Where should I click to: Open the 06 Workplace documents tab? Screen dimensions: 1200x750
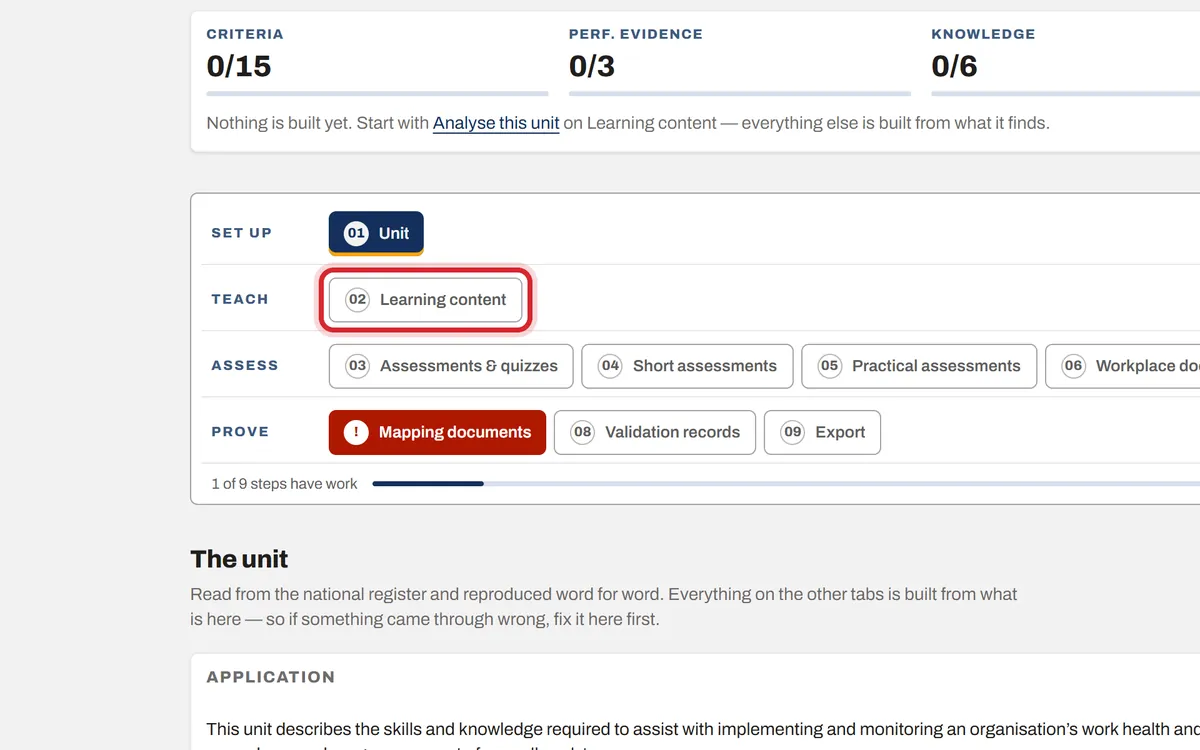click(1123, 366)
